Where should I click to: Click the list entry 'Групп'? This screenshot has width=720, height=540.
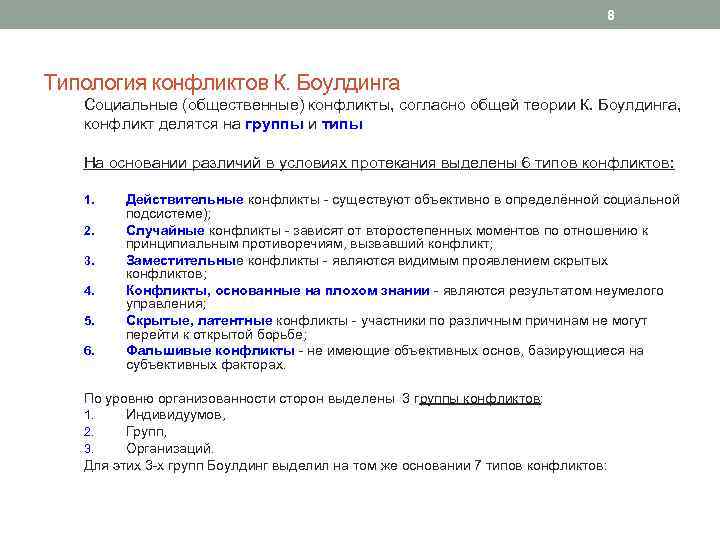click(x=146, y=432)
